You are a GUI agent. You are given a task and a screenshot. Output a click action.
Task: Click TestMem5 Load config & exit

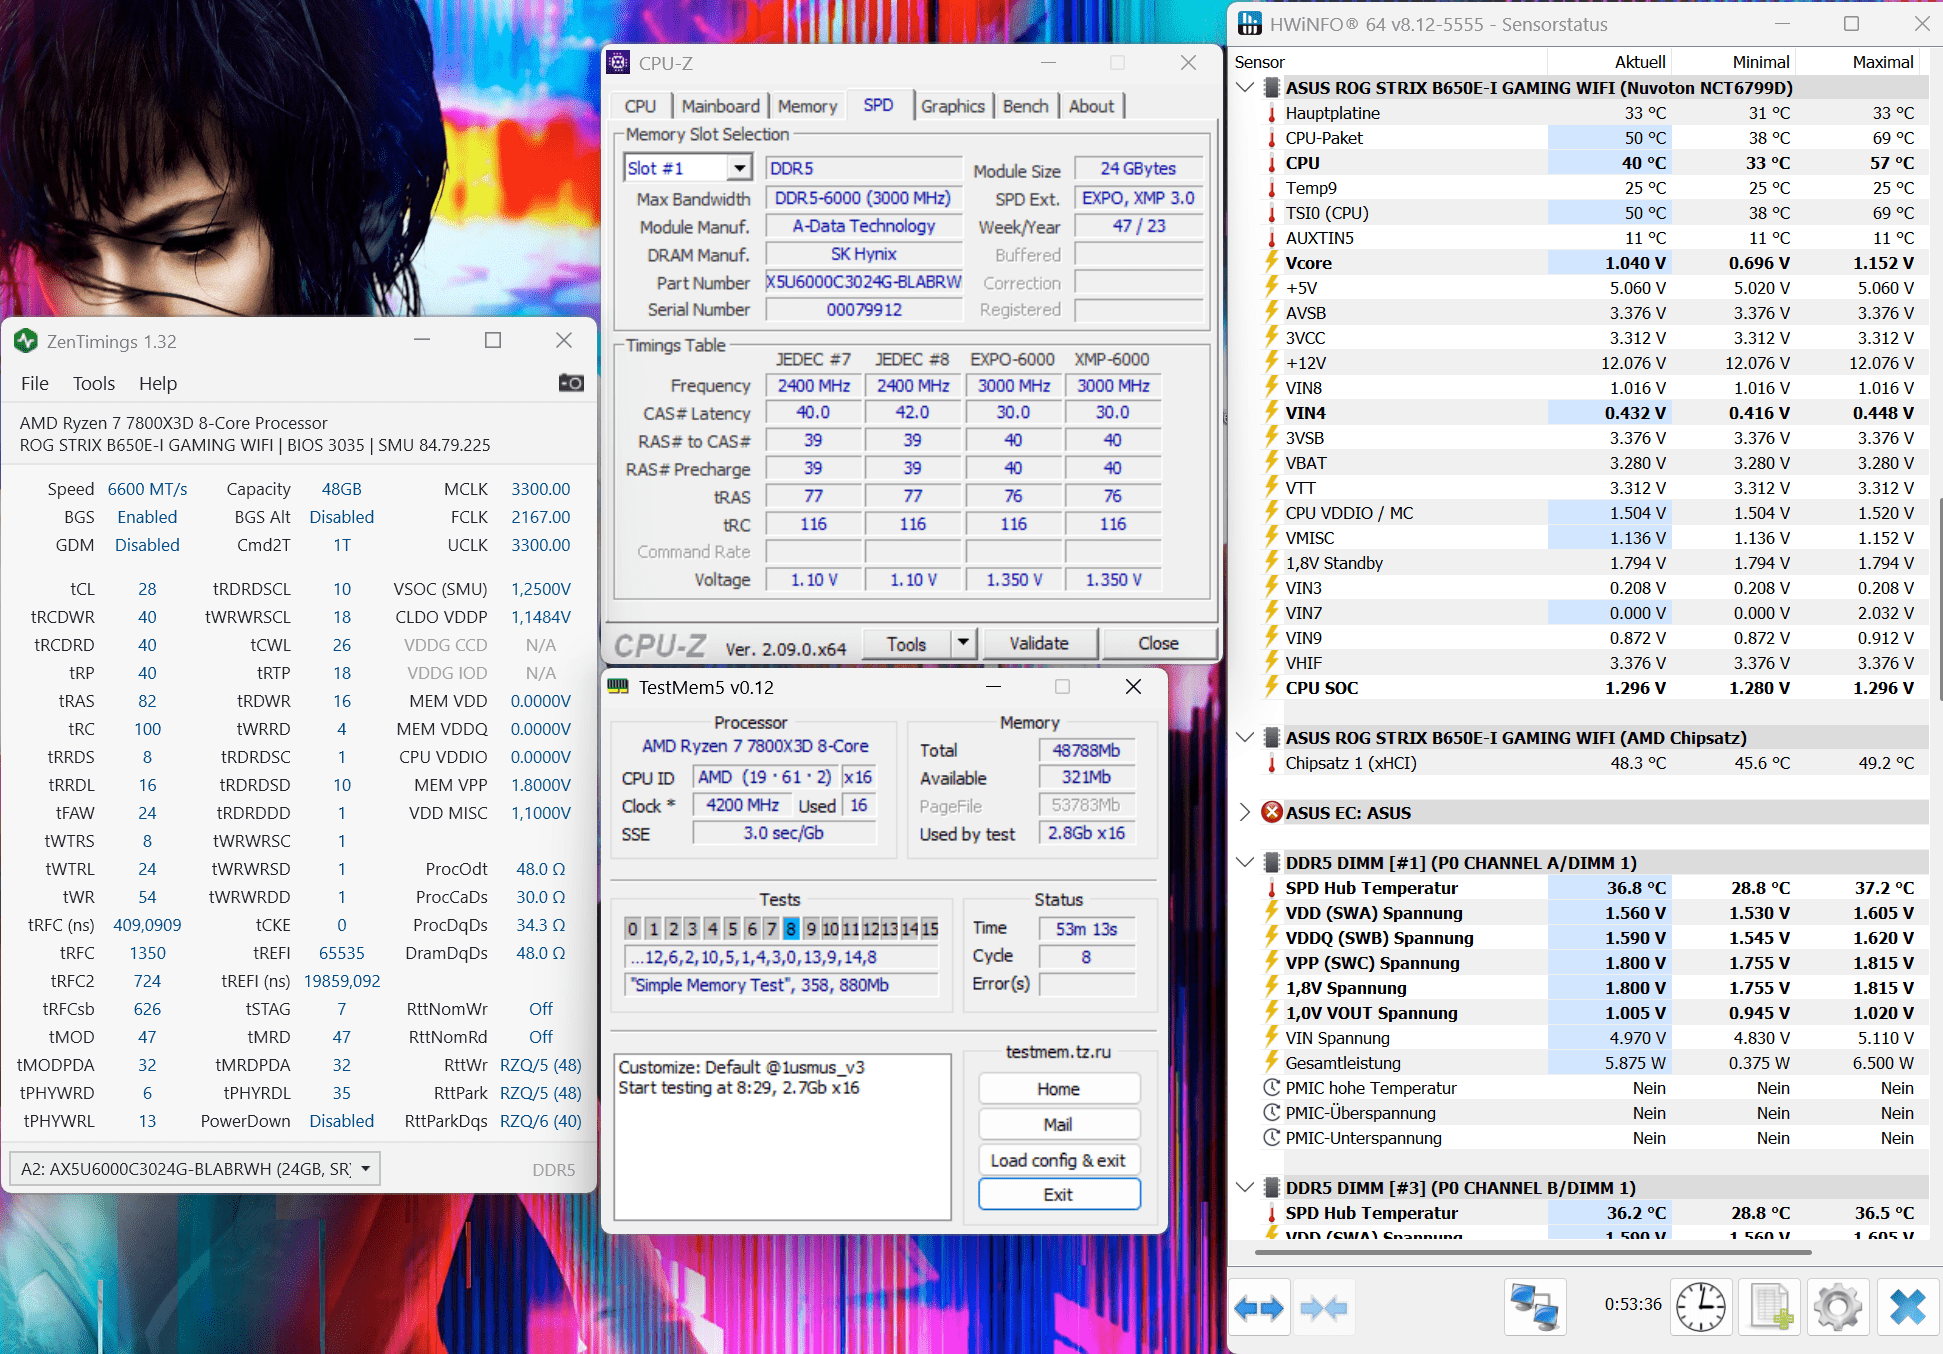pyautogui.click(x=1058, y=1160)
